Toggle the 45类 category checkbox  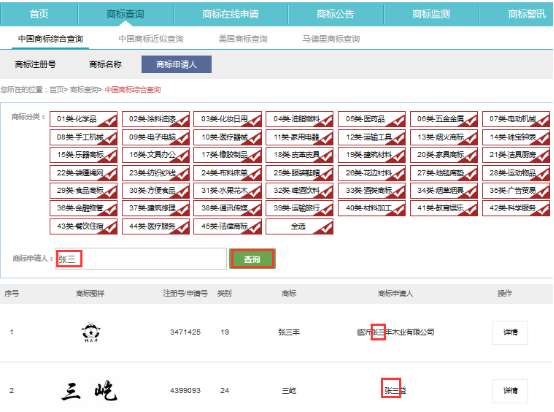pos(228,226)
